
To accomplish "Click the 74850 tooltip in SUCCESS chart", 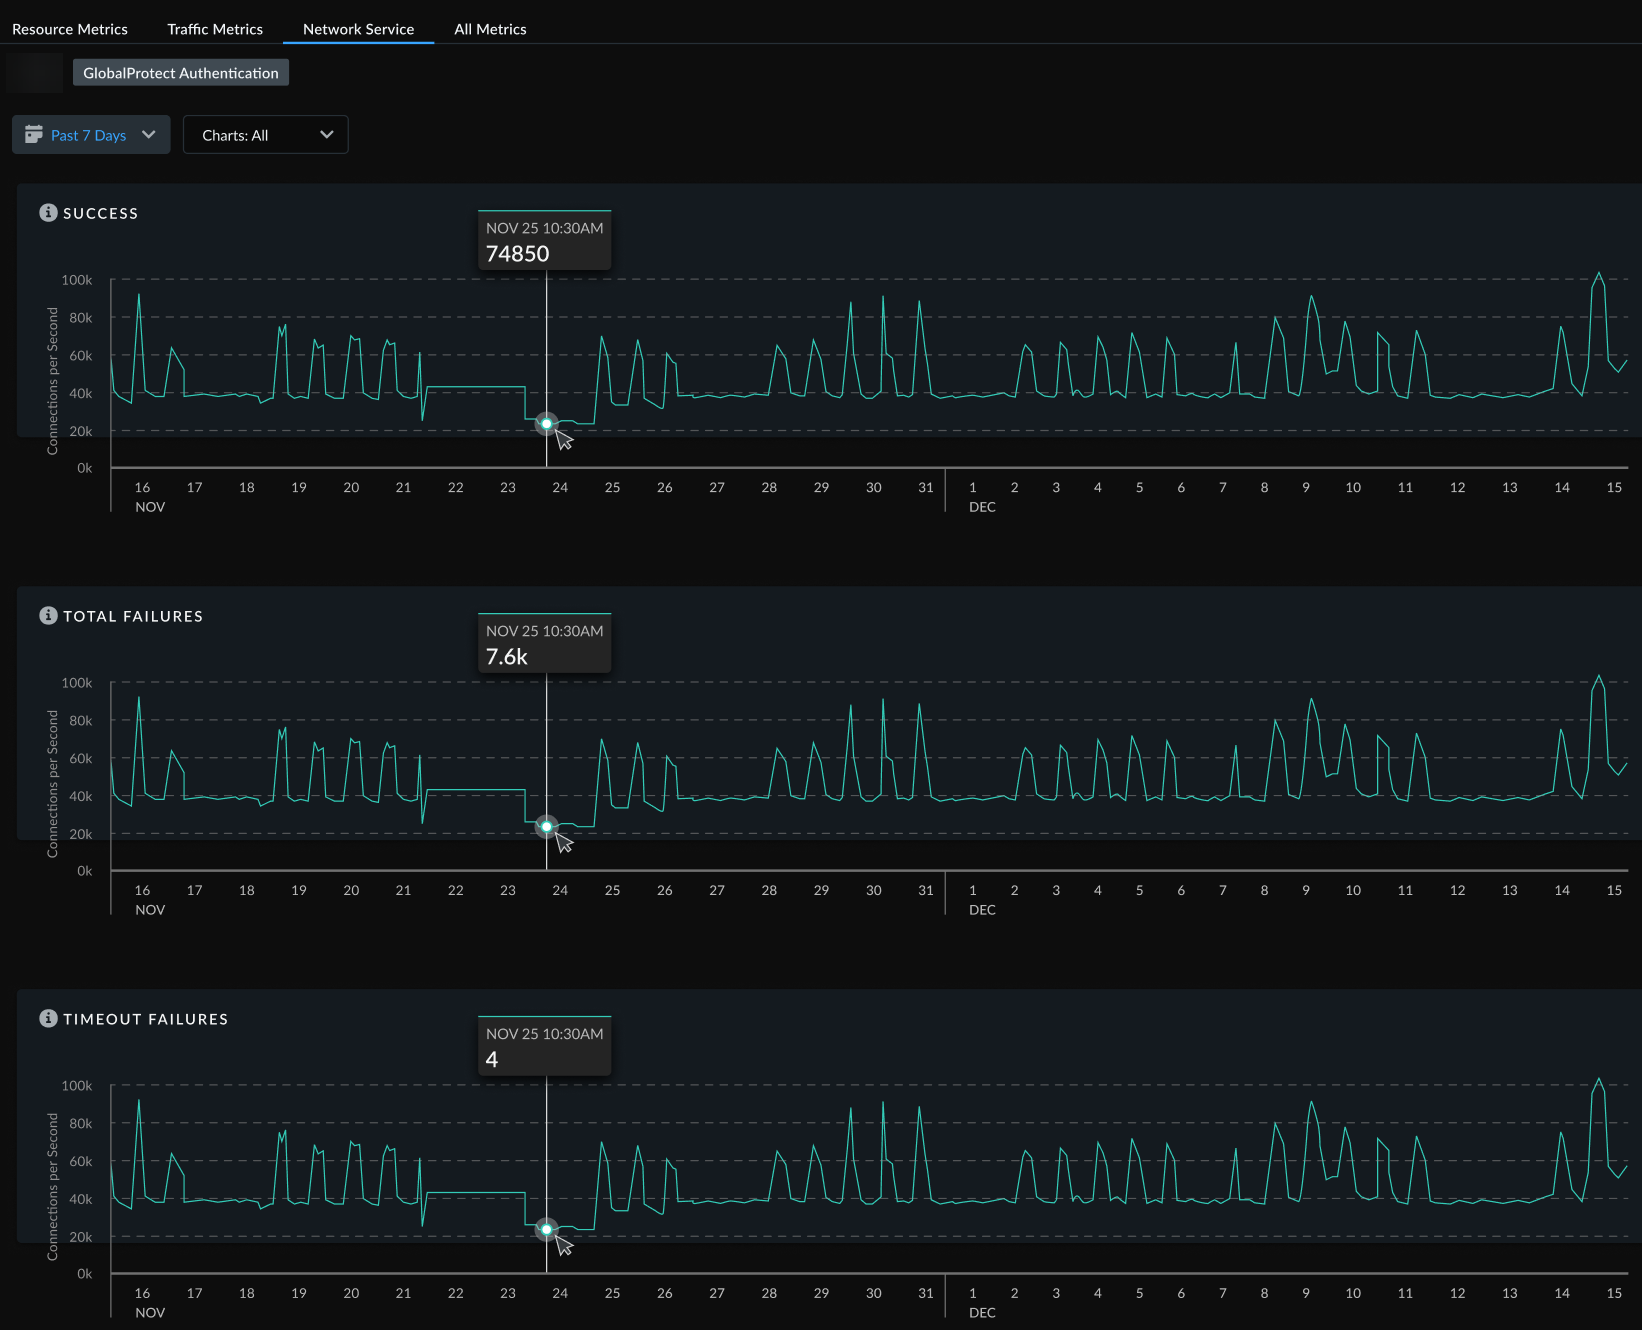I will pos(545,241).
